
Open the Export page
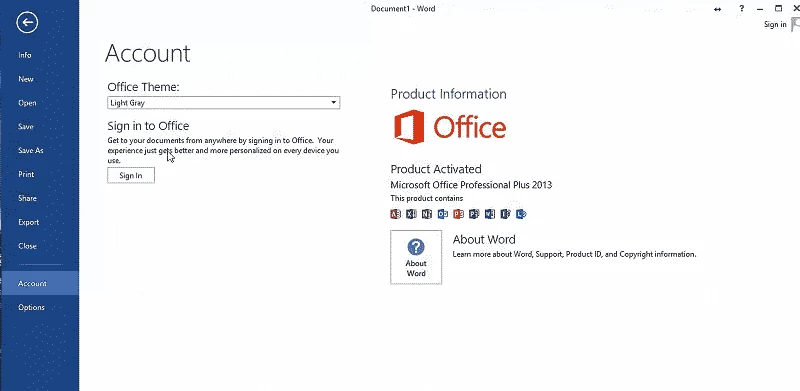tap(29, 222)
